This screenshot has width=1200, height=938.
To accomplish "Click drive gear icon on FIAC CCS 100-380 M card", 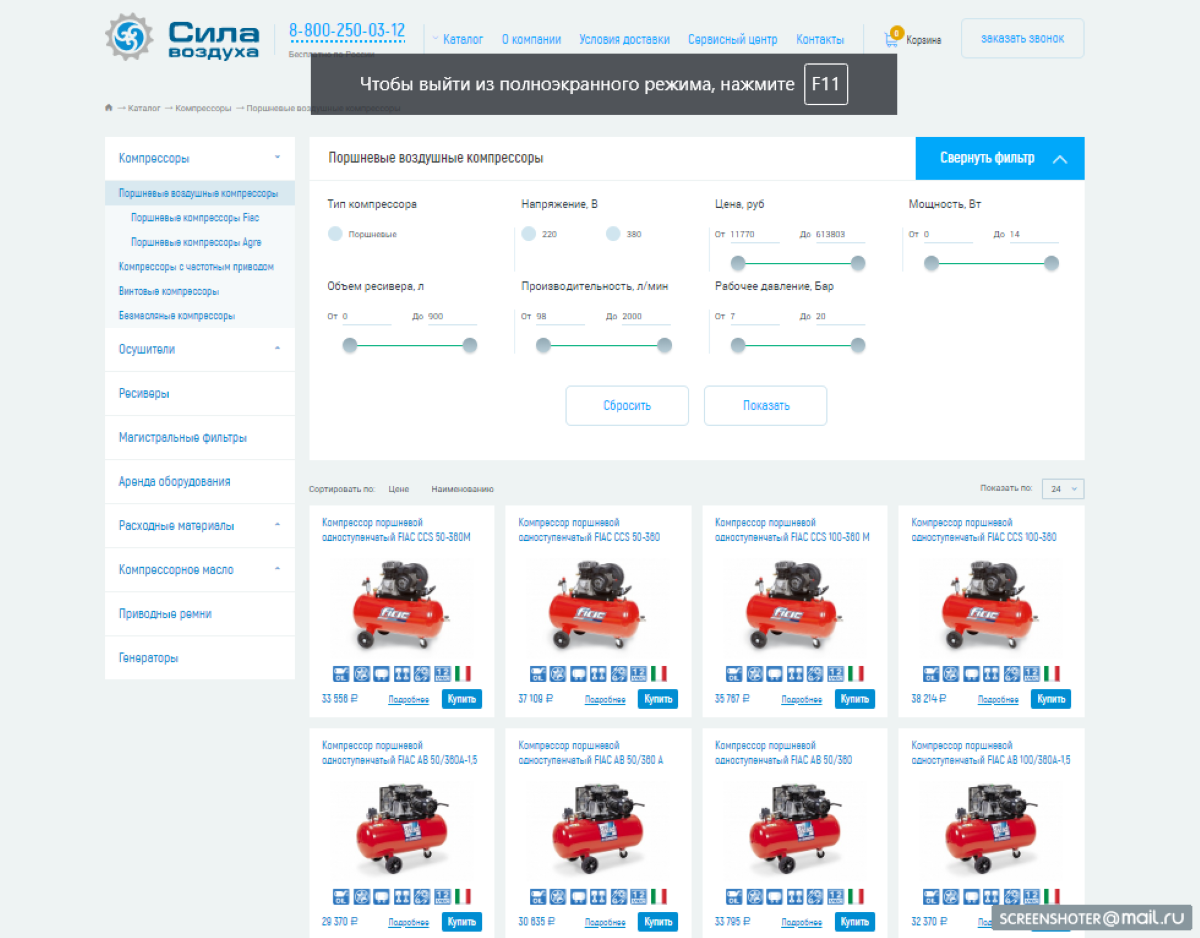I will pyautogui.click(x=815, y=674).
